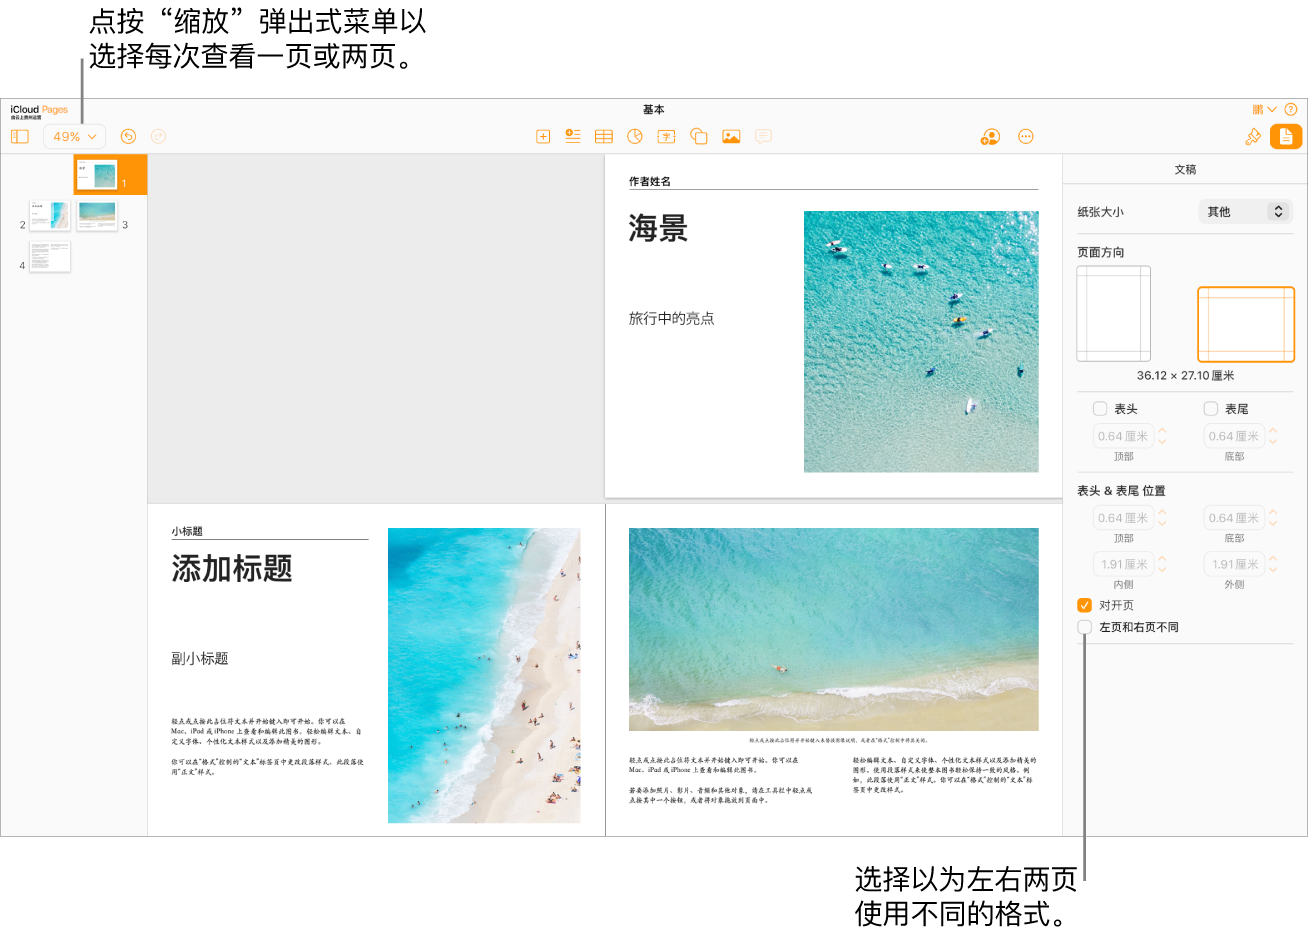This screenshot has height=937, width=1308.
Task: Click the Help question mark button
Action: pyautogui.click(x=1292, y=109)
